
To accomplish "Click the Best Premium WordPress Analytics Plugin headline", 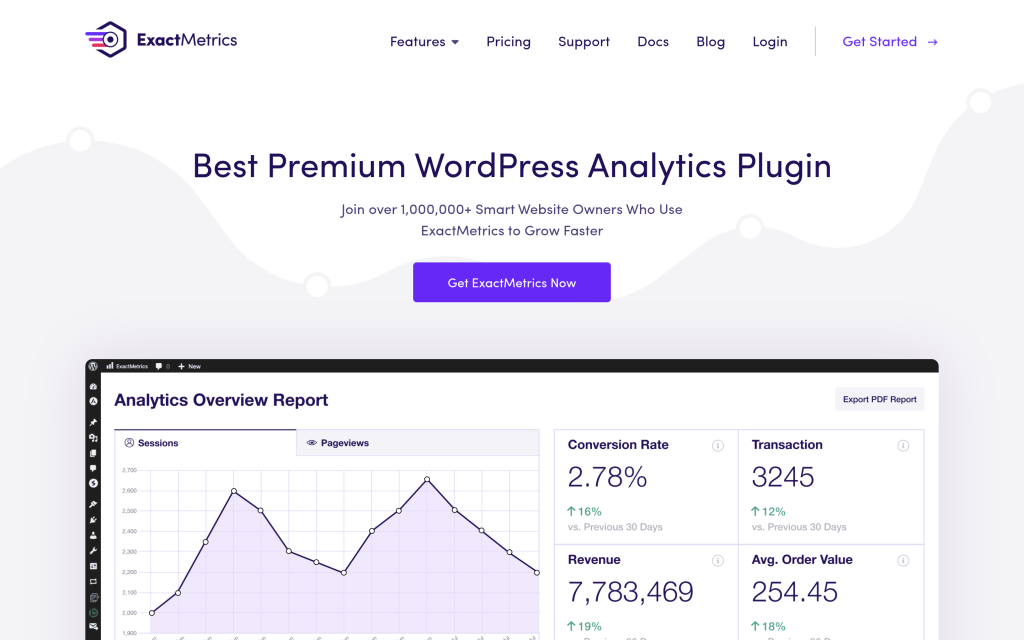I will (512, 166).
